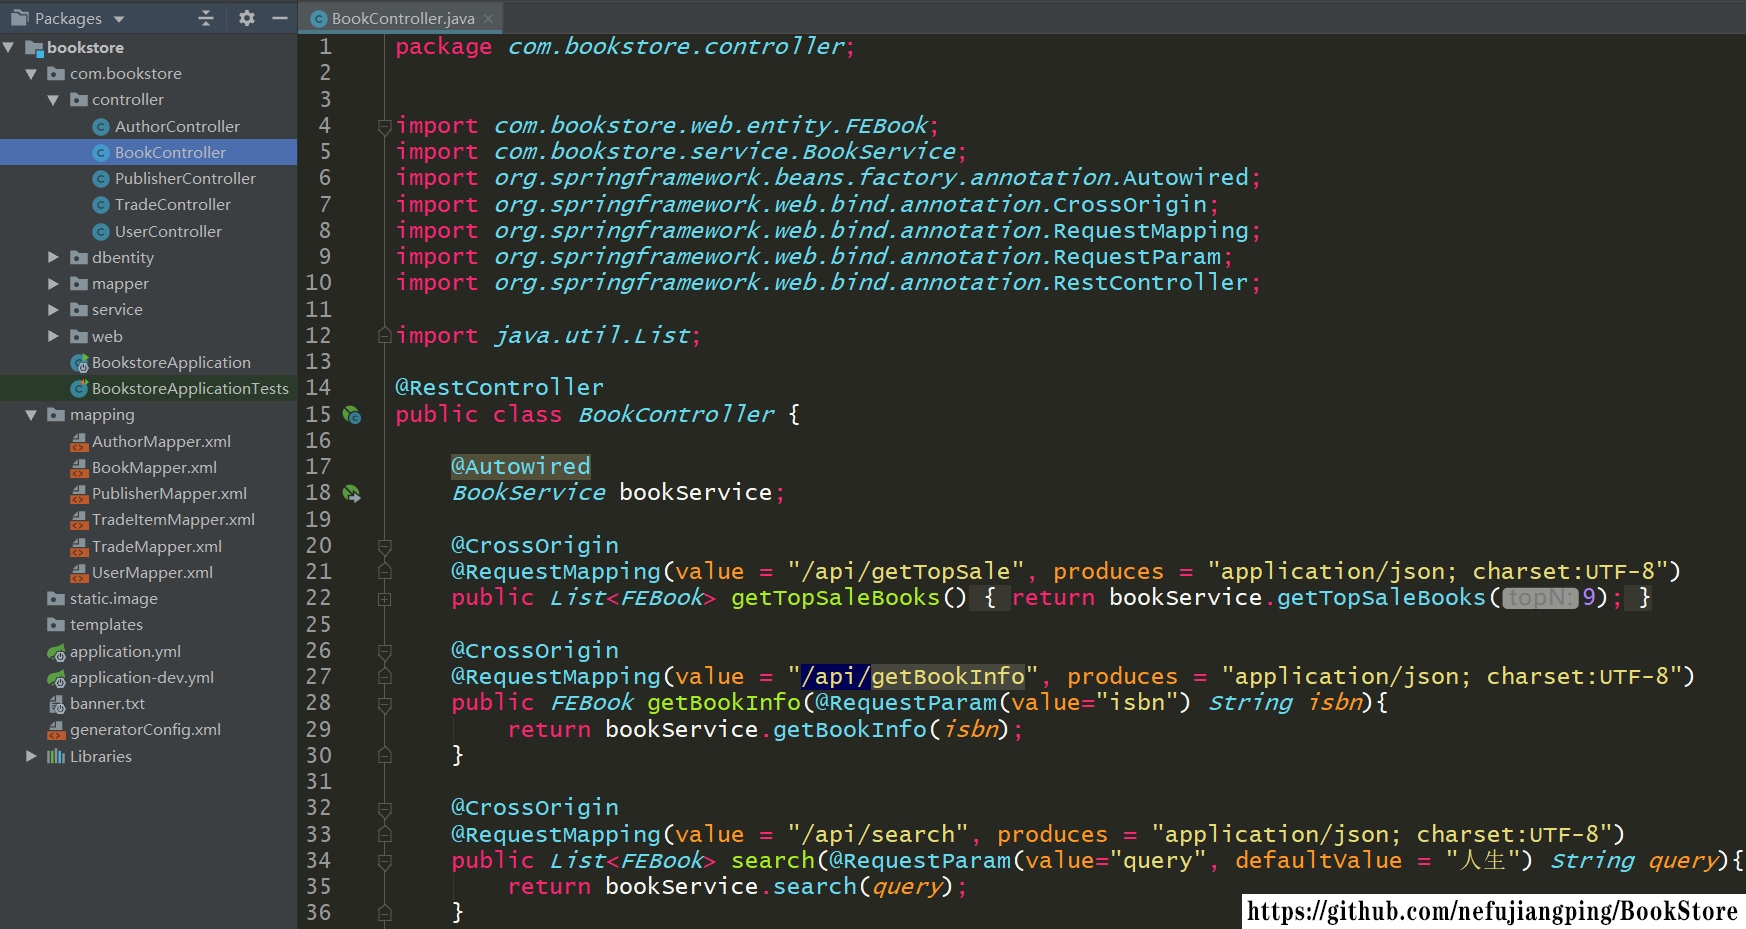Click line number 27 in gutter

tap(318, 677)
